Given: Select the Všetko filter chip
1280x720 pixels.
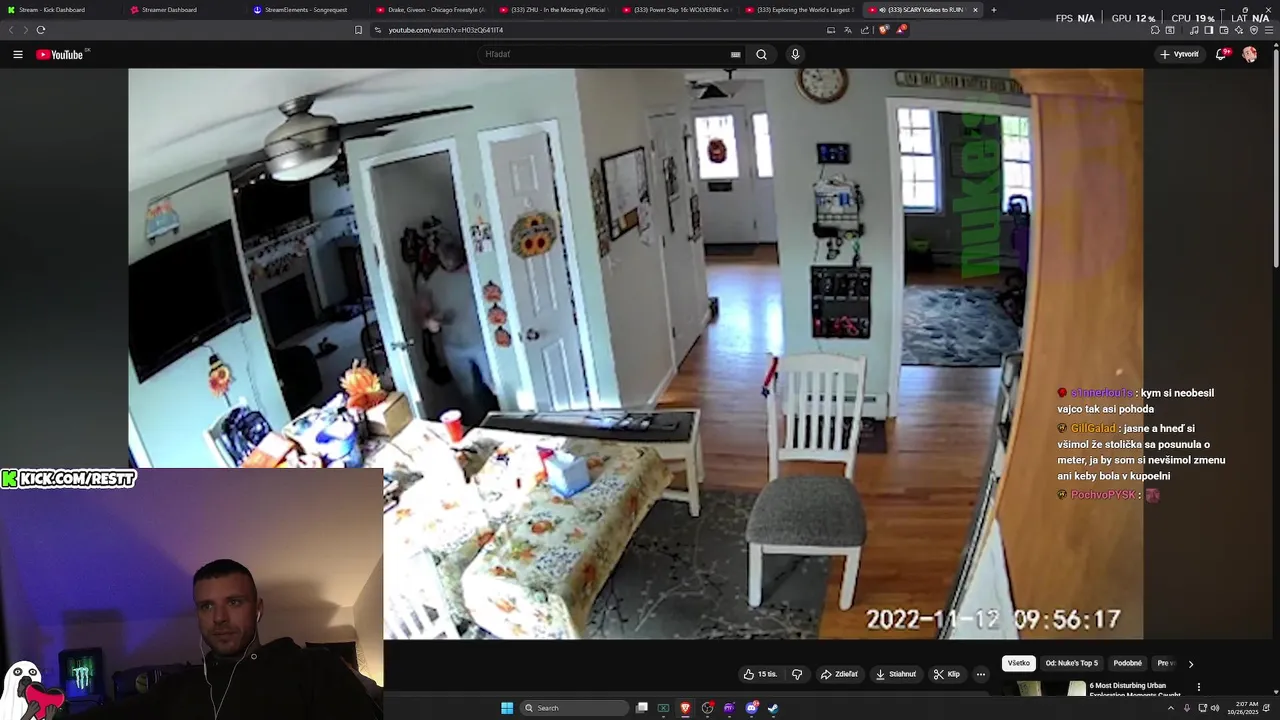Looking at the screenshot, I should pos(1018,663).
